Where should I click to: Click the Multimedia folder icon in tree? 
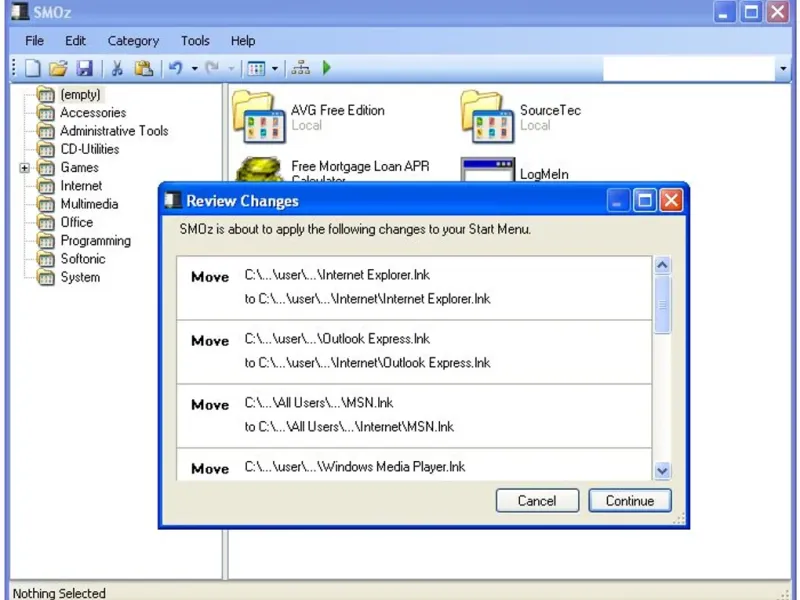point(46,205)
